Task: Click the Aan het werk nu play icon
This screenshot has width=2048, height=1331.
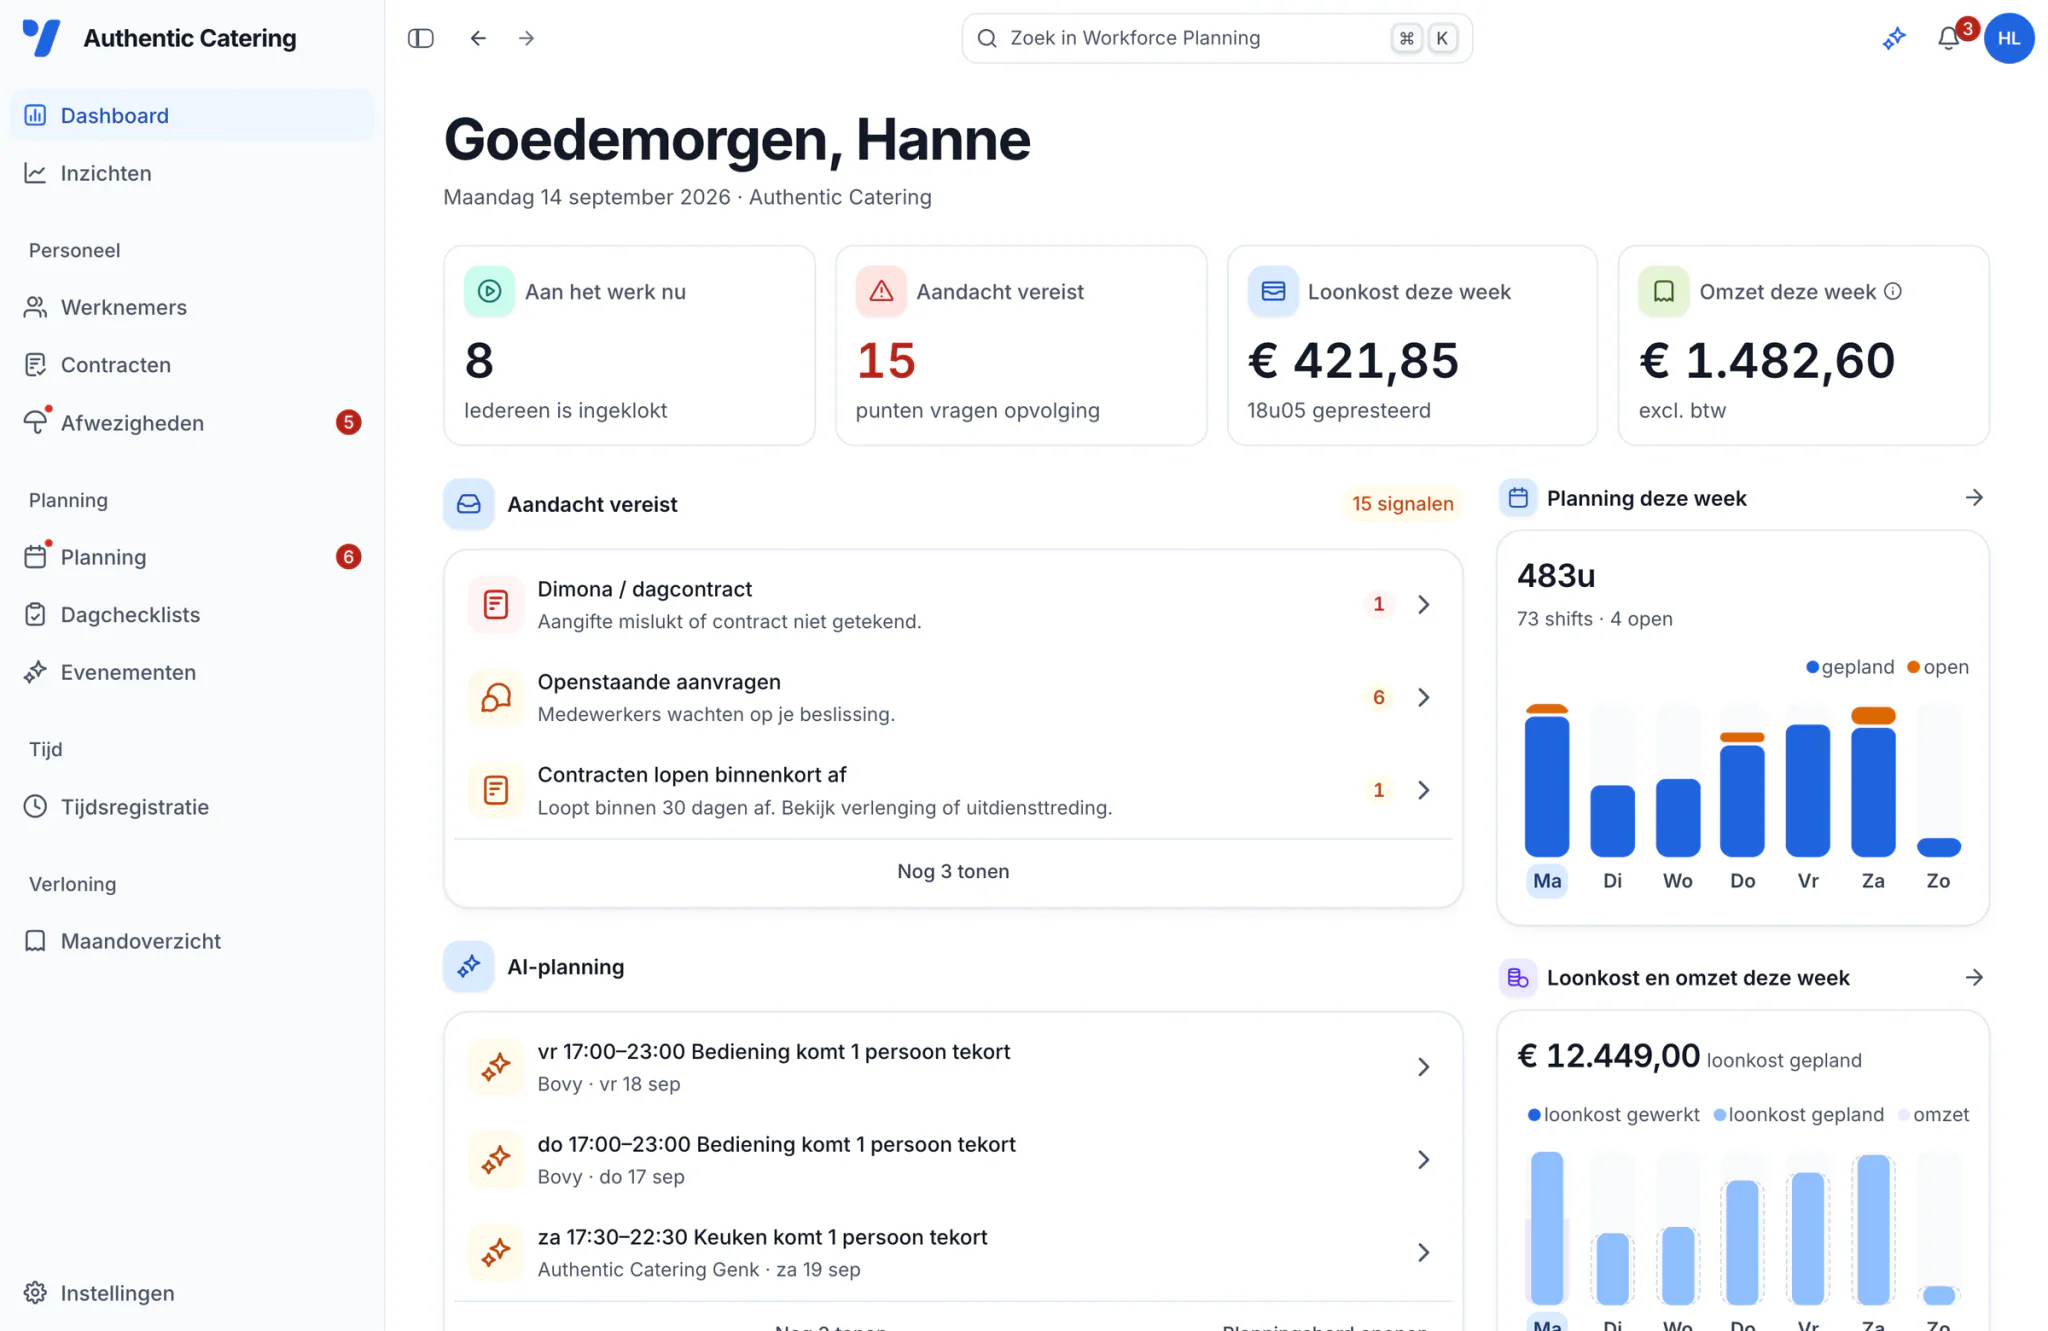Action: (489, 291)
